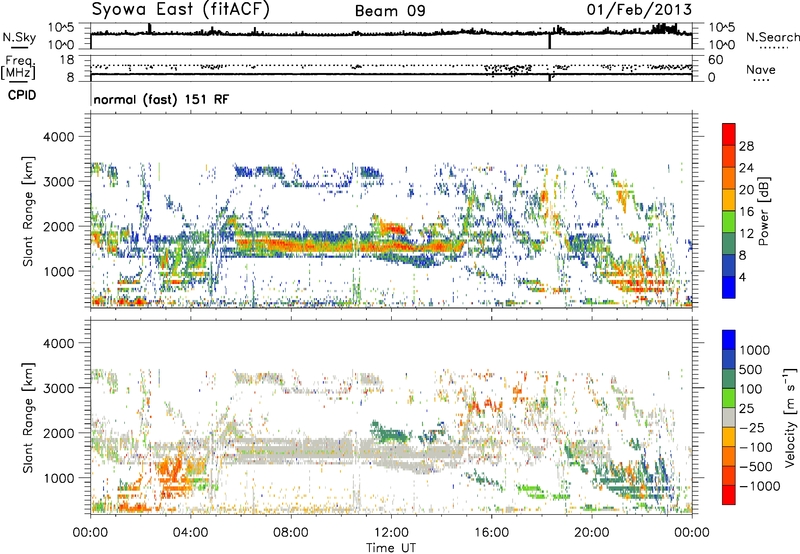Pick the blue top segment of Velocity color bar
800x554 pixels.
[729, 339]
